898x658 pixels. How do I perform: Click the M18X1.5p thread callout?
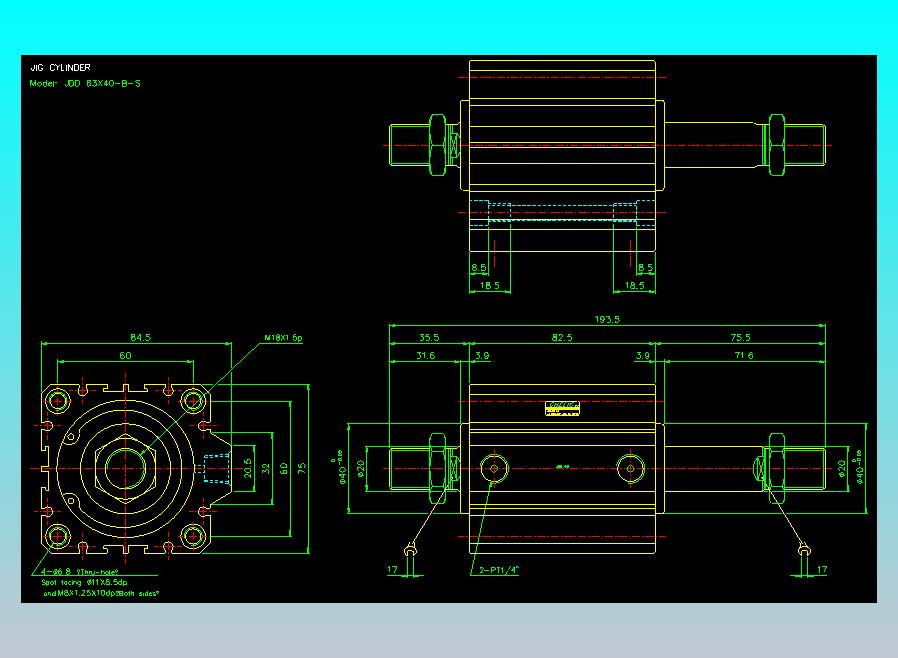point(283,338)
